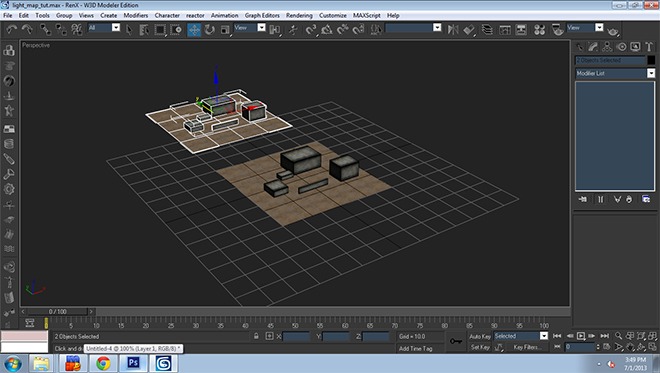
Task: Open the Material Editor icon
Action: pyautogui.click(x=539, y=29)
